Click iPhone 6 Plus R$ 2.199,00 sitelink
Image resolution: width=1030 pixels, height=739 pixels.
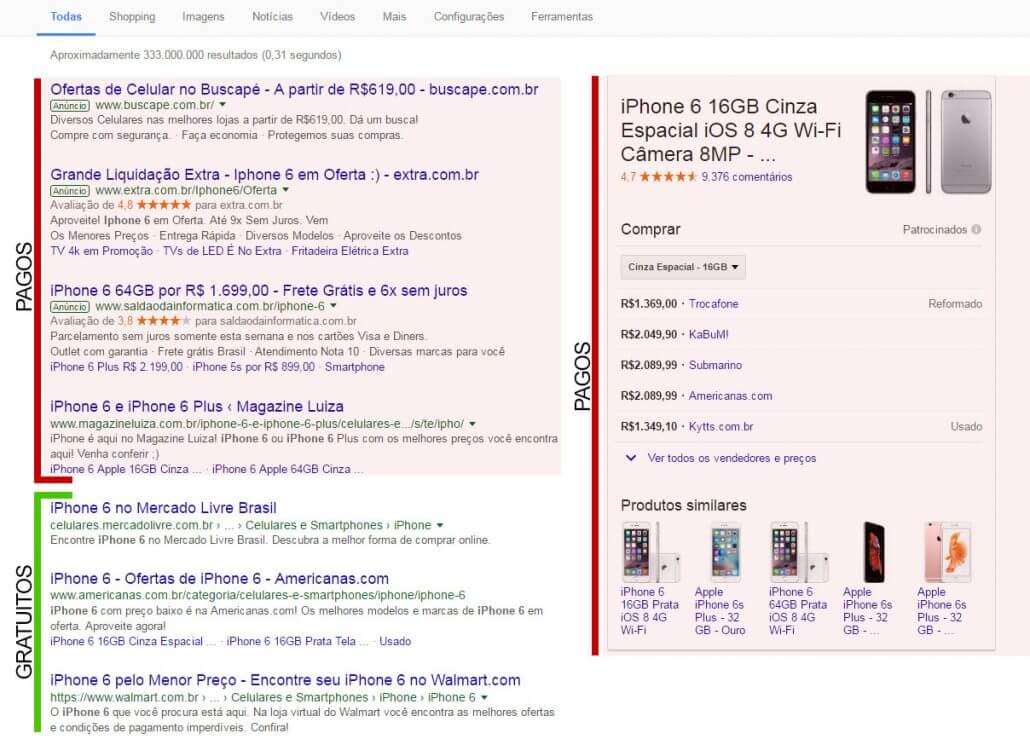click(116, 367)
